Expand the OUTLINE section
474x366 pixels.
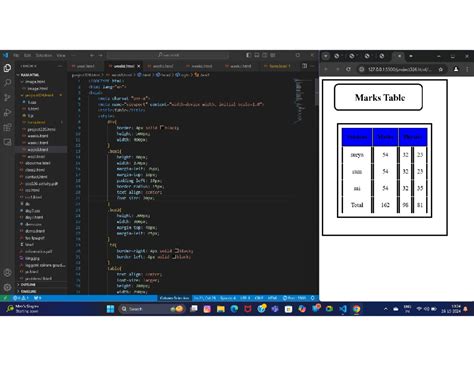28,285
